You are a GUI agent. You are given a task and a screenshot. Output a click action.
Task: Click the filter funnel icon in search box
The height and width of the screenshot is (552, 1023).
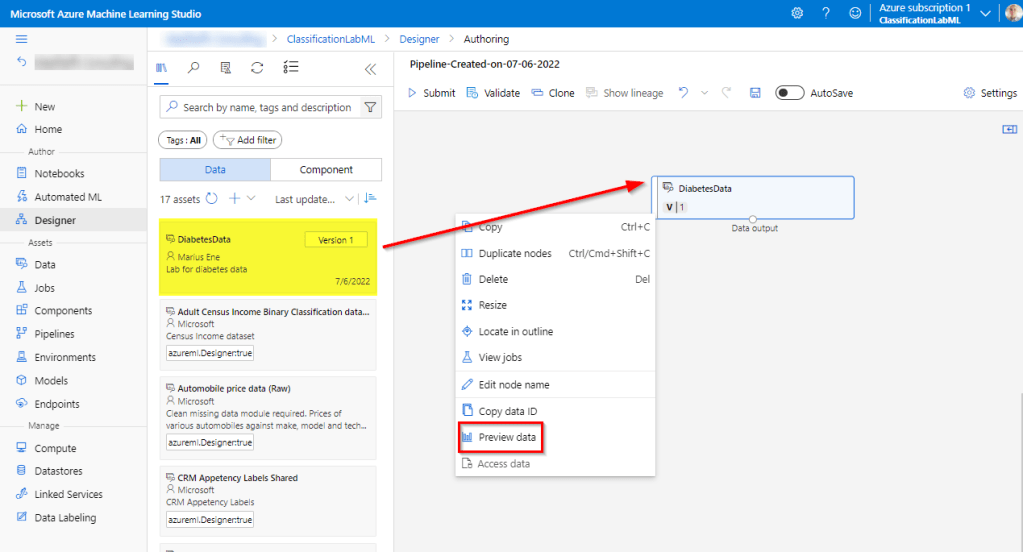pos(370,107)
